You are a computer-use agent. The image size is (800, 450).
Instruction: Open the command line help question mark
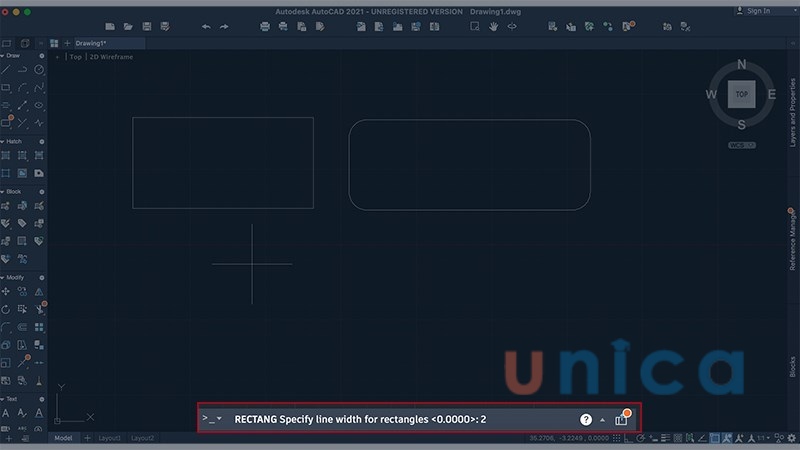tap(586, 419)
